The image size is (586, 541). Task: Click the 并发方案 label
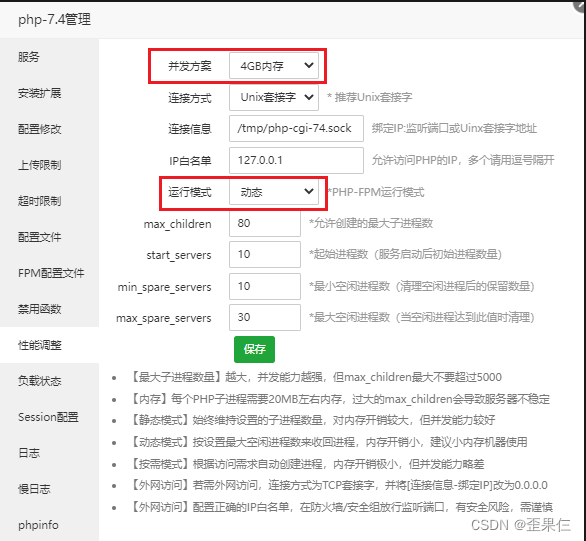click(x=190, y=66)
